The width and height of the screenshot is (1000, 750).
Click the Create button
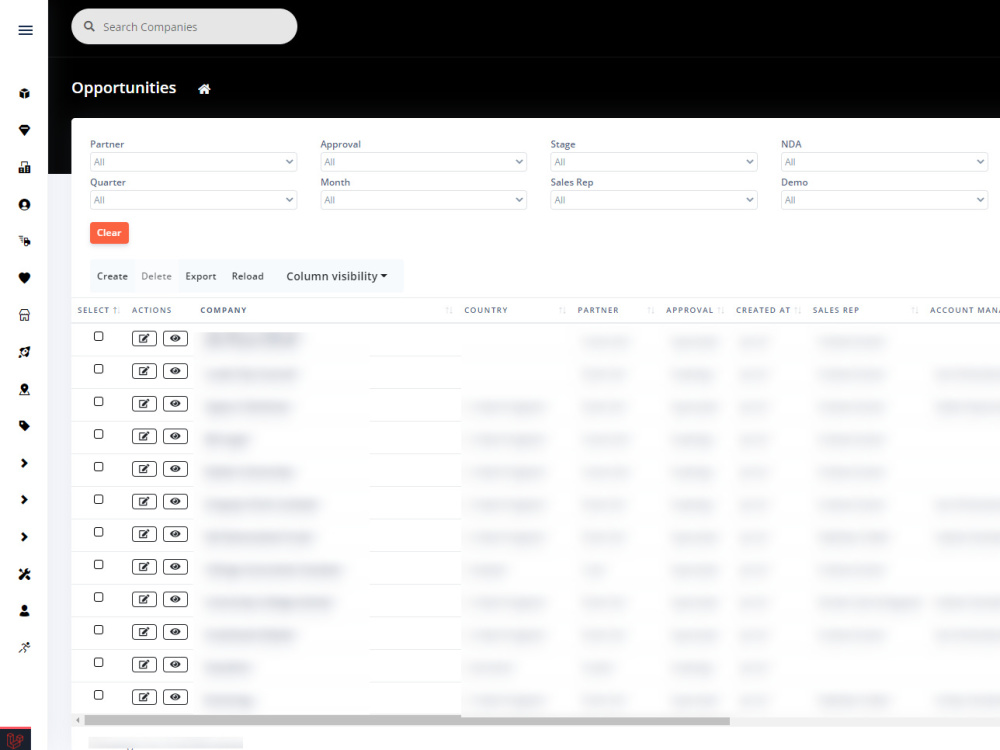point(112,276)
